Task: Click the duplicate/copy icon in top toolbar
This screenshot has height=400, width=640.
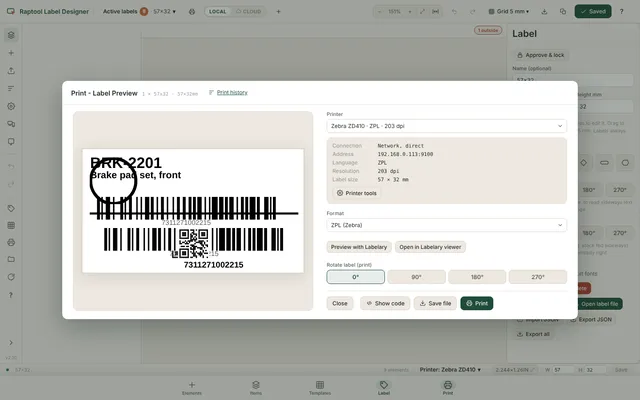Action: pyautogui.click(x=563, y=12)
